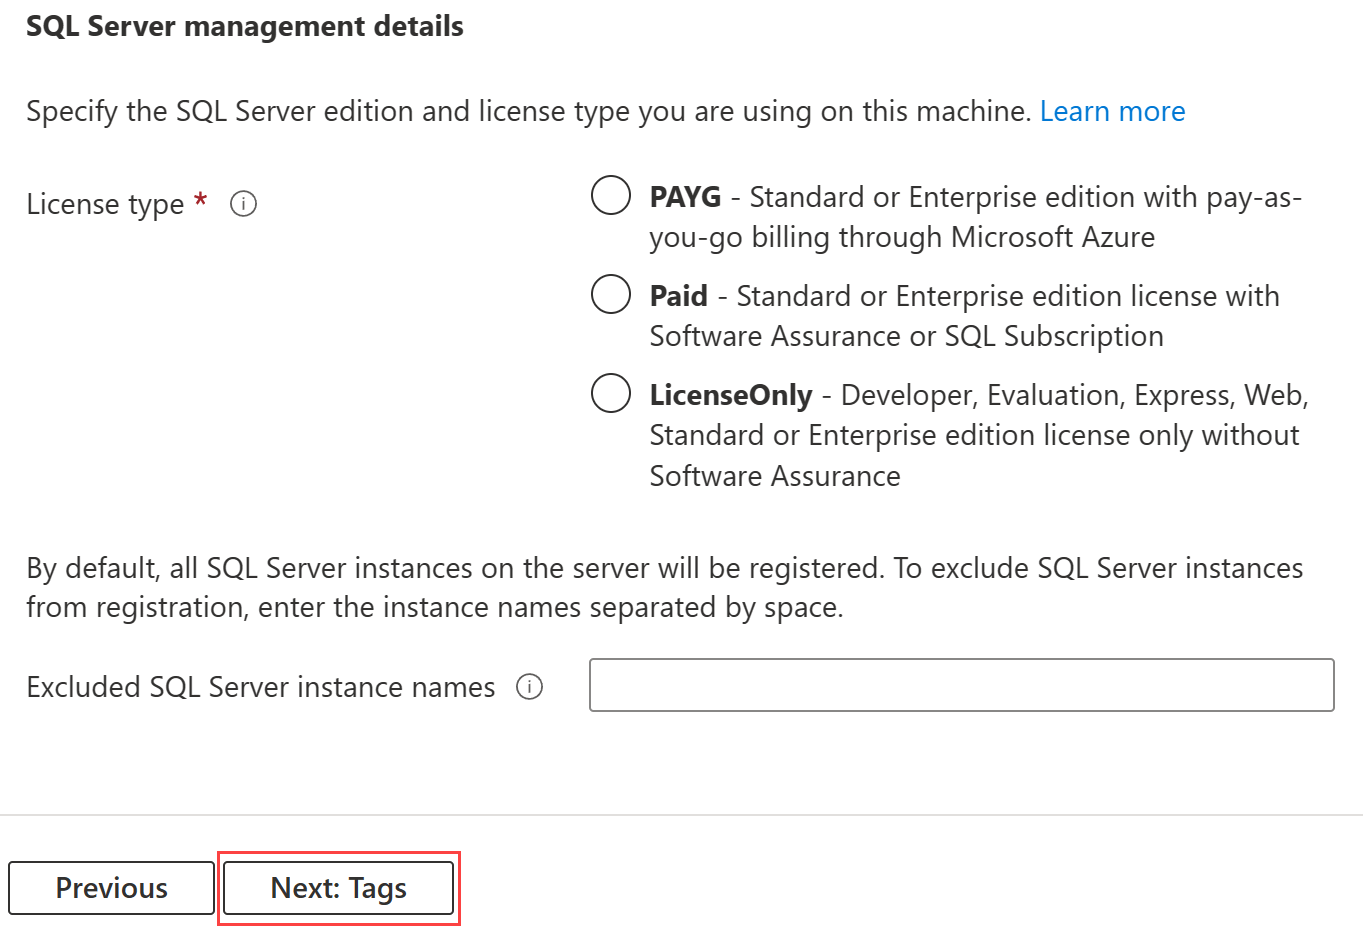1363x941 pixels.
Task: Click the Next: Tags button
Action: click(338, 887)
